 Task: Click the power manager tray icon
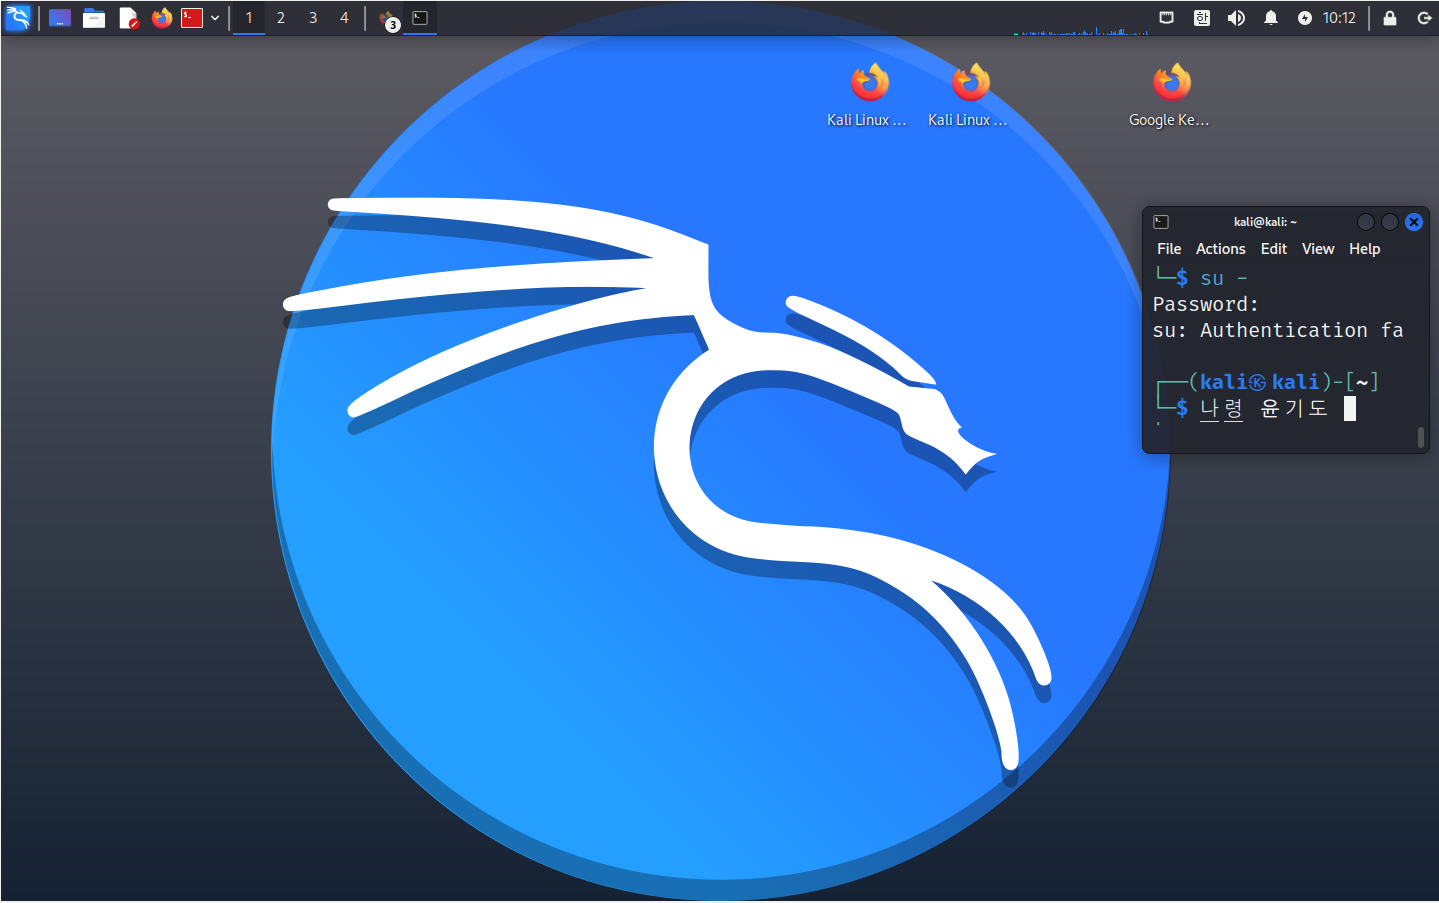pos(1305,18)
